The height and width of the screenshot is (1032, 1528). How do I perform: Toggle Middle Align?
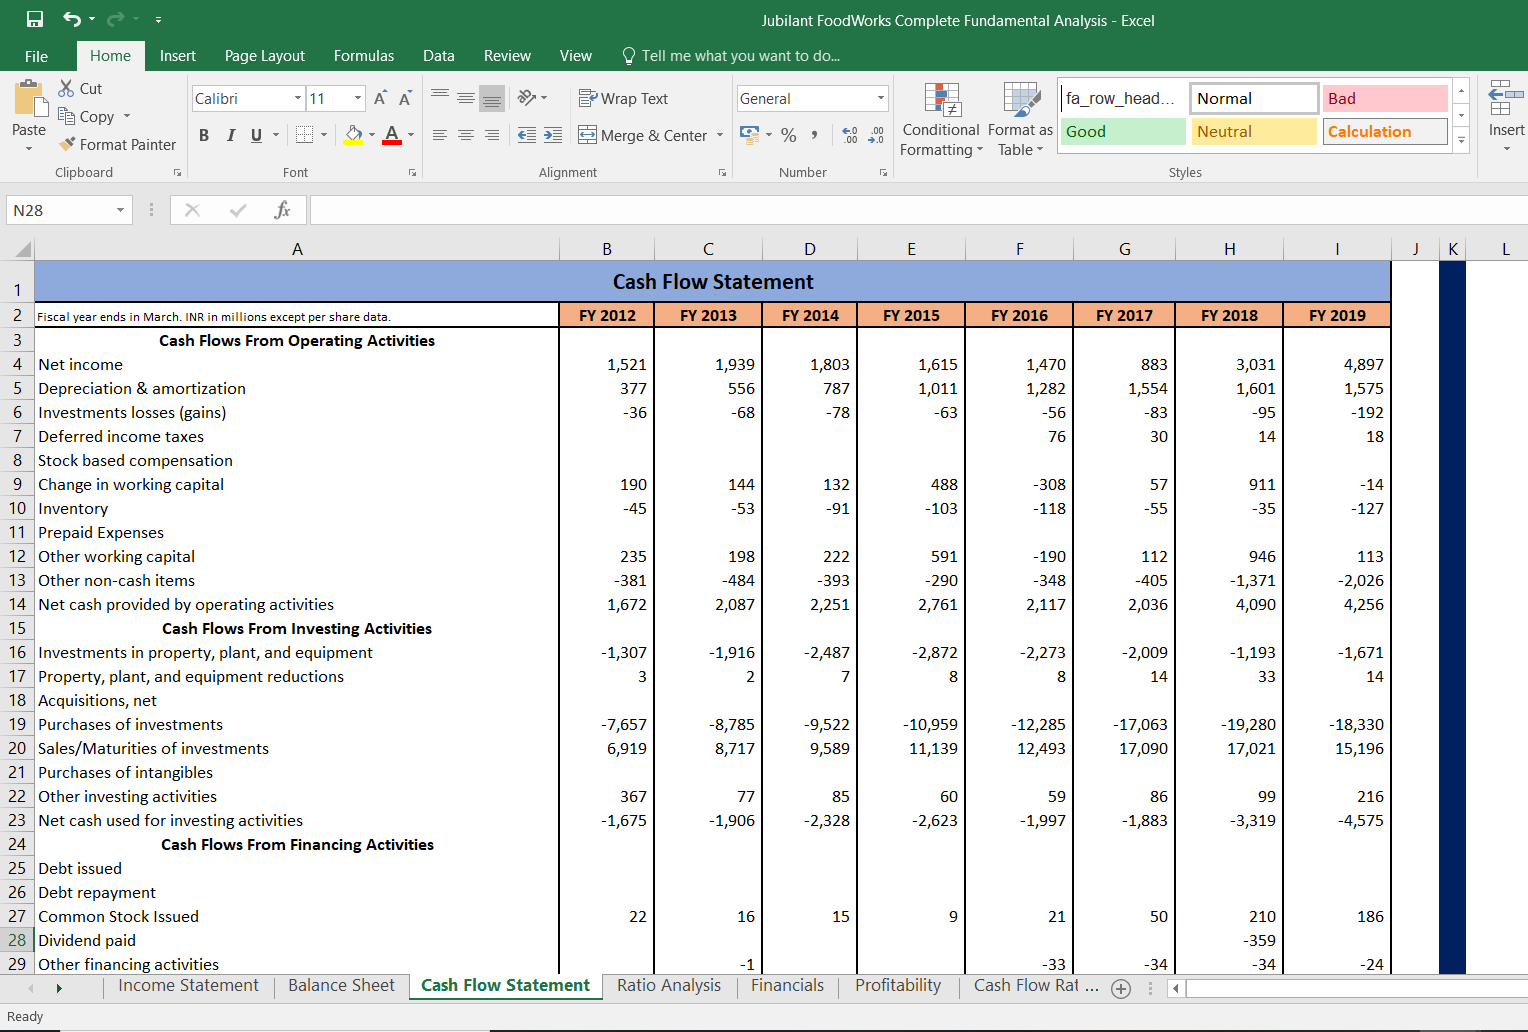[466, 97]
